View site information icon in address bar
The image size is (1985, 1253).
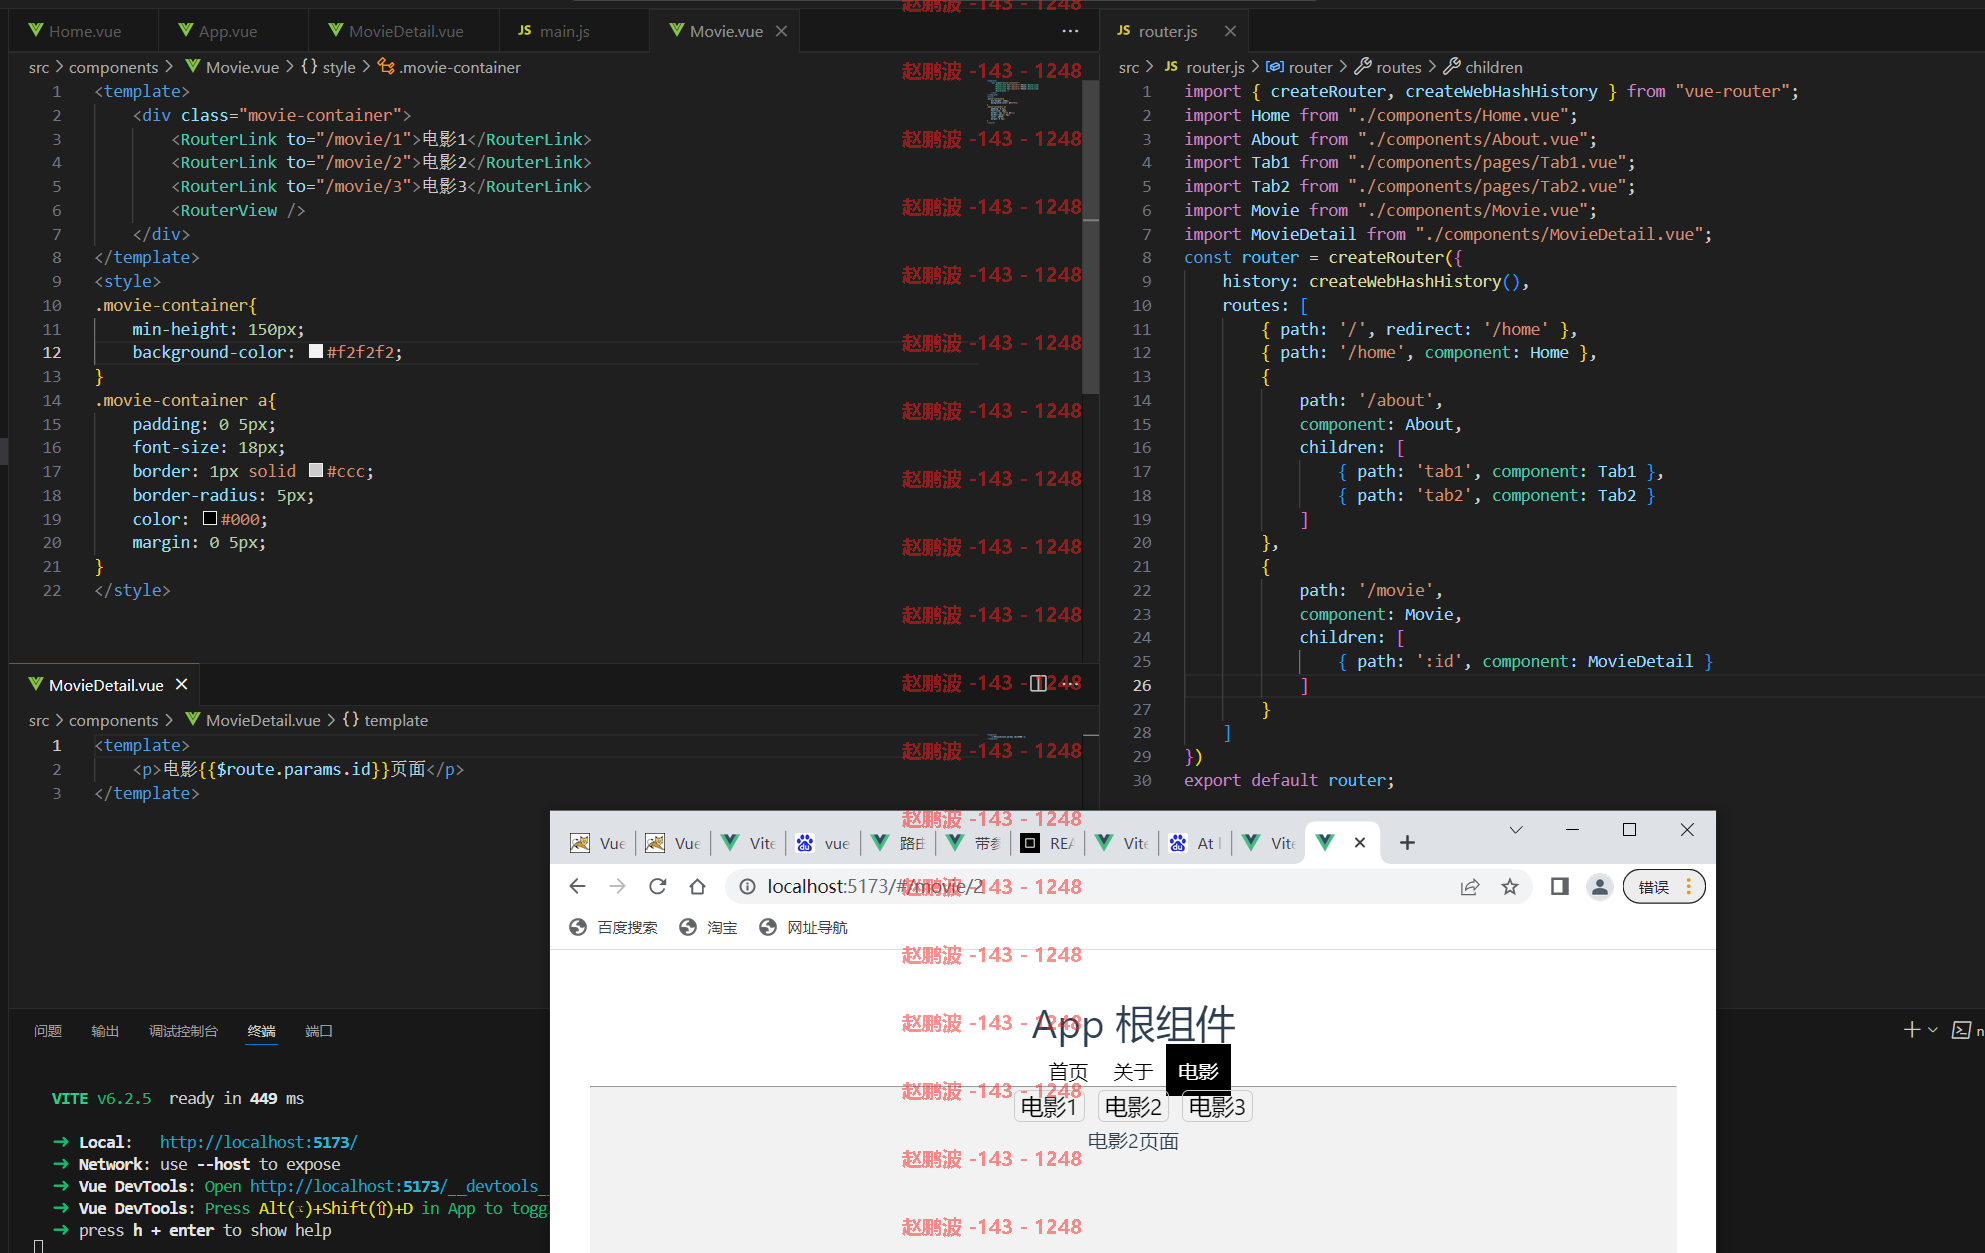[747, 886]
